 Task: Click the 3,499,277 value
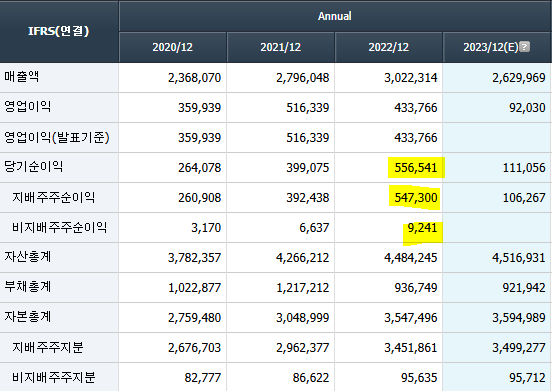(x=519, y=348)
